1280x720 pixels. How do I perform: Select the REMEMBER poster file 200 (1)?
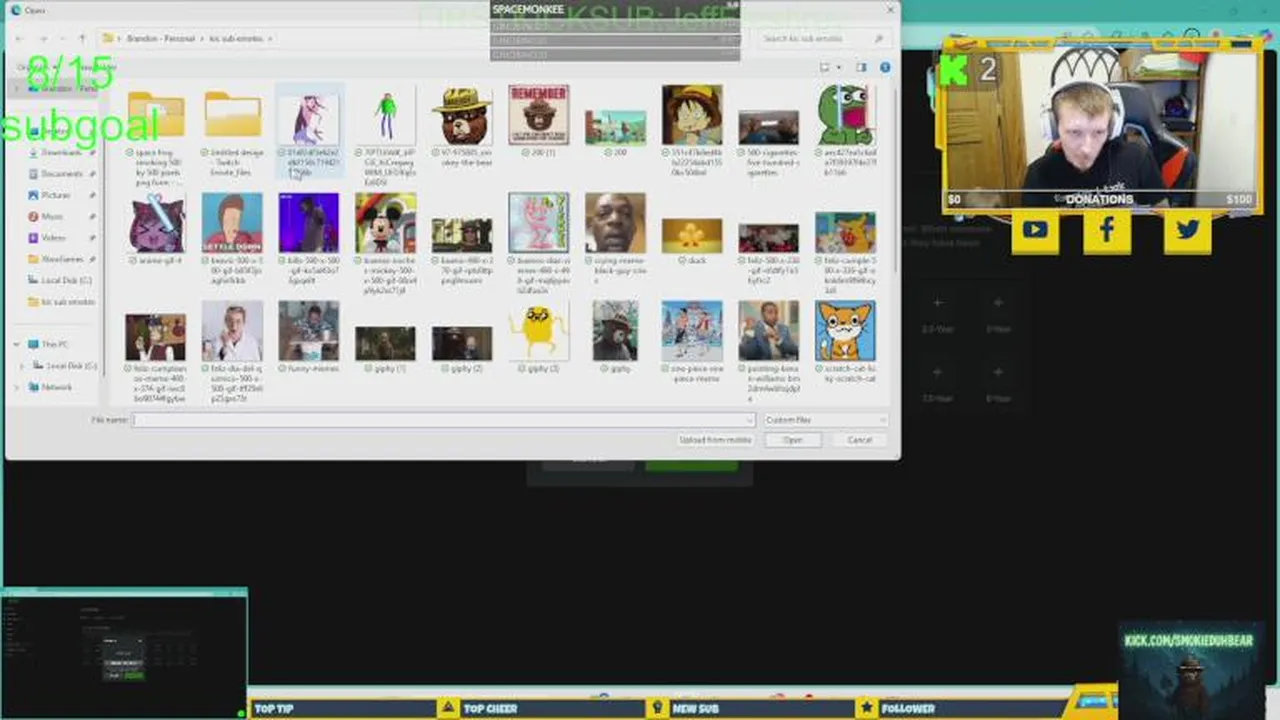[539, 123]
